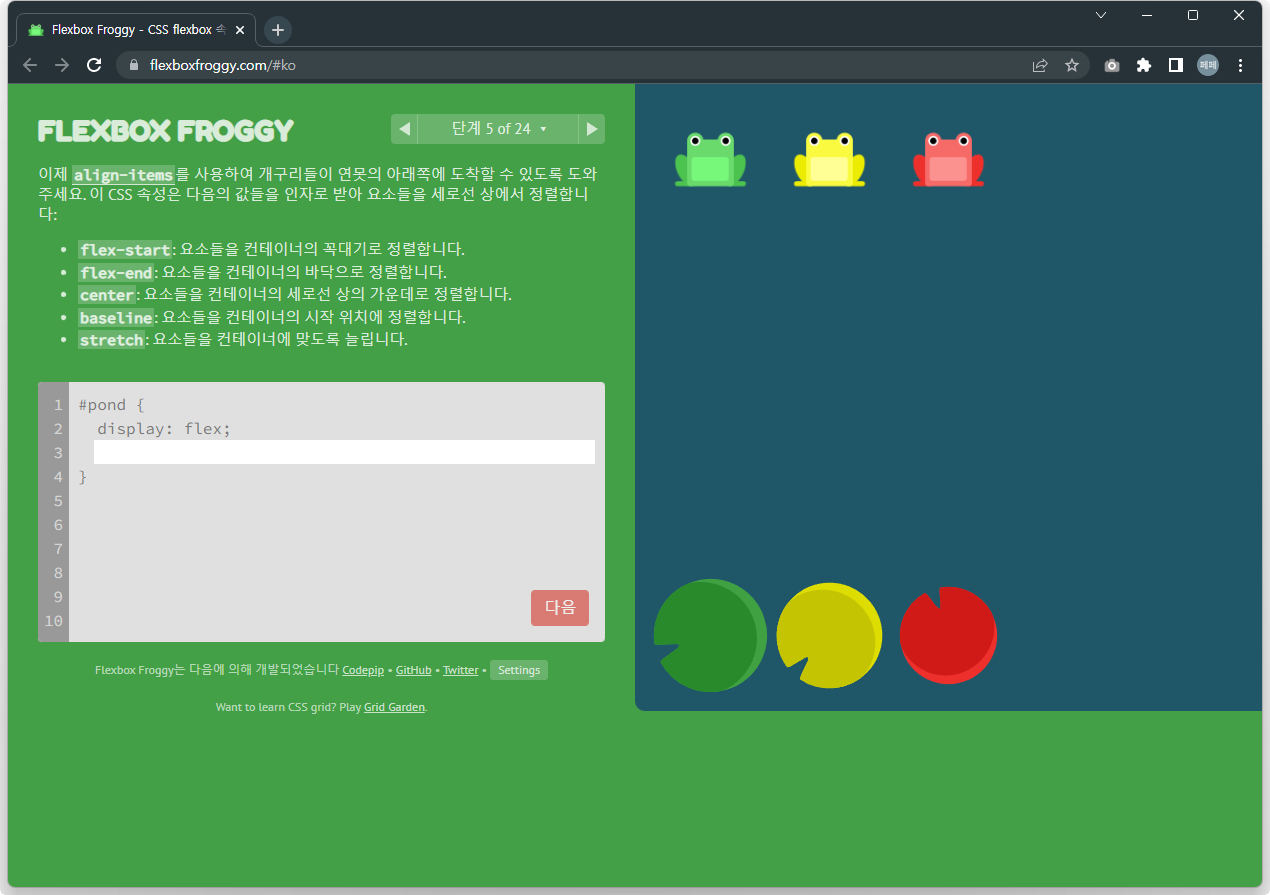Click the flex-start code keyword

tap(125, 250)
